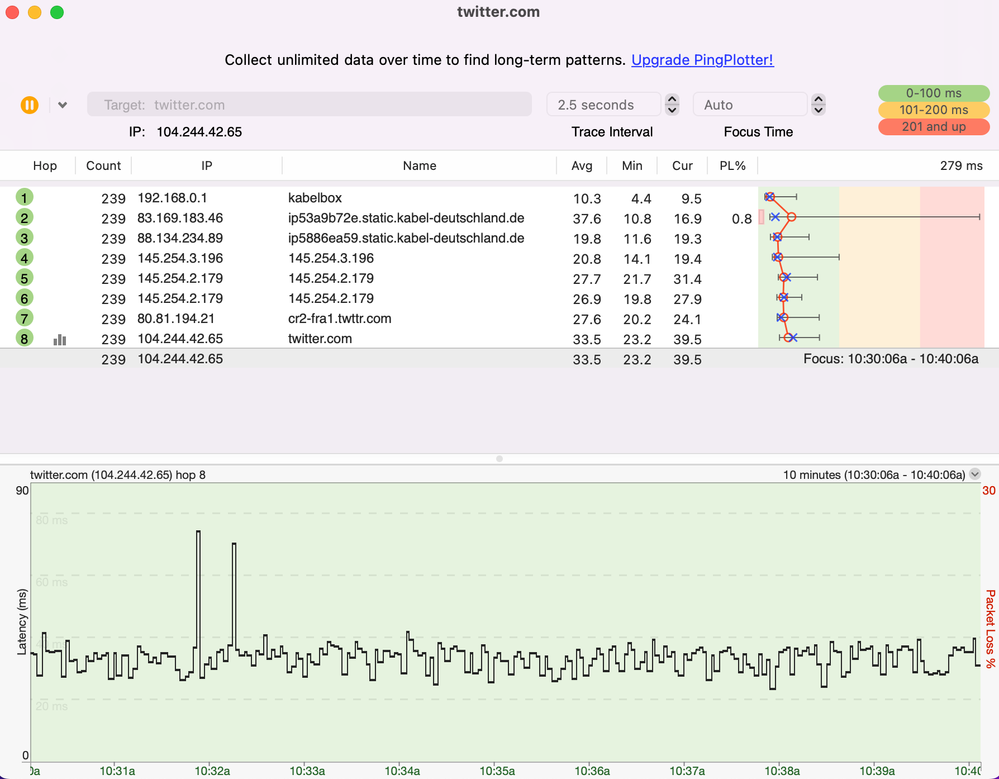Click IP 145.254.3.196 in hop 4 row
Image resolution: width=999 pixels, height=779 pixels.
pos(180,258)
